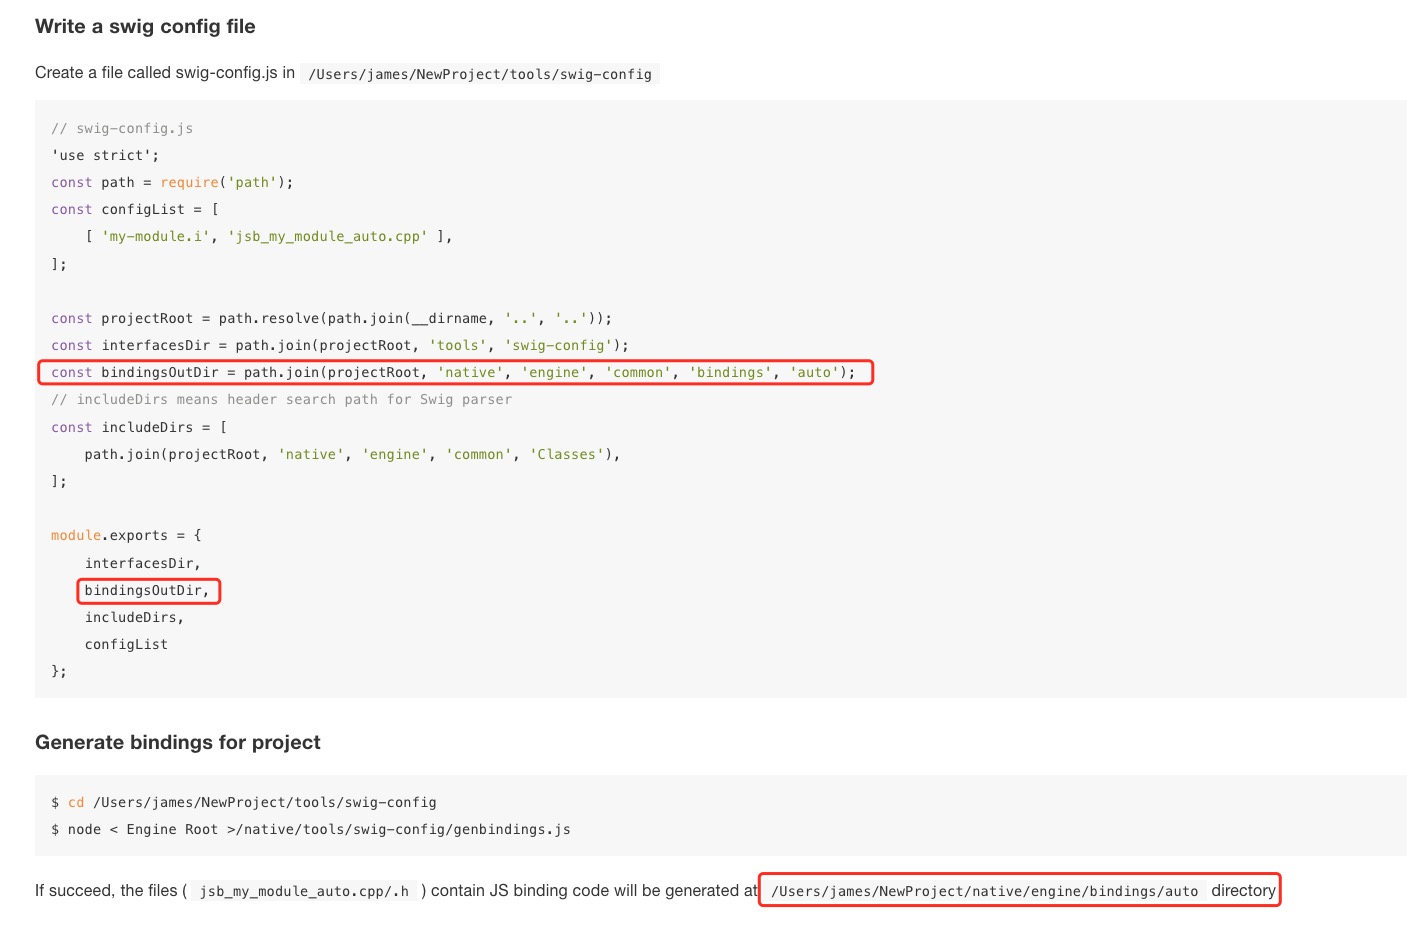1407x926 pixels.
Task: Click the "Write a swig config file" heading
Action: (x=145, y=27)
